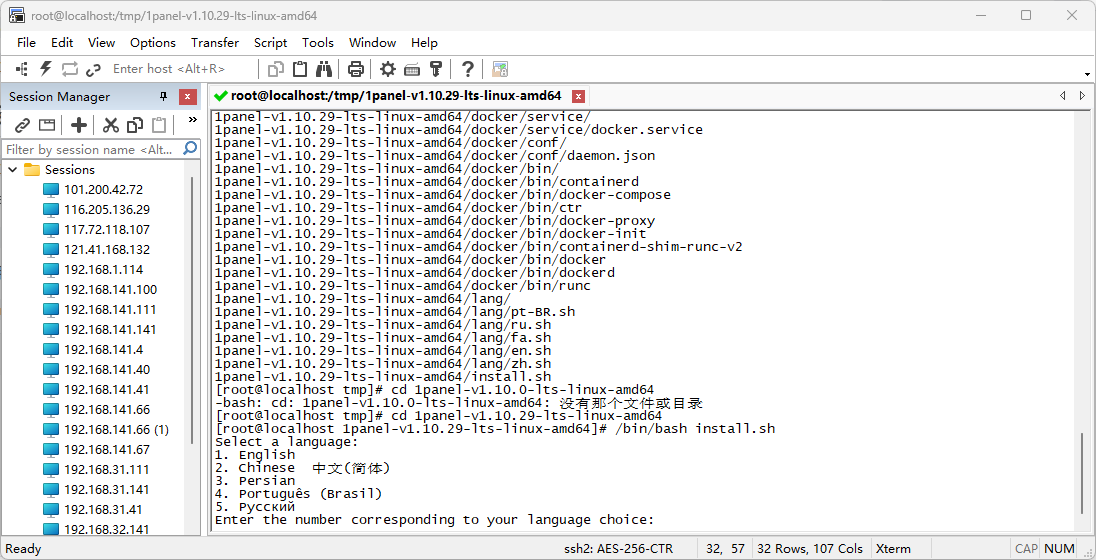Open the main toolbar options dropdown arrow

point(1087,73)
